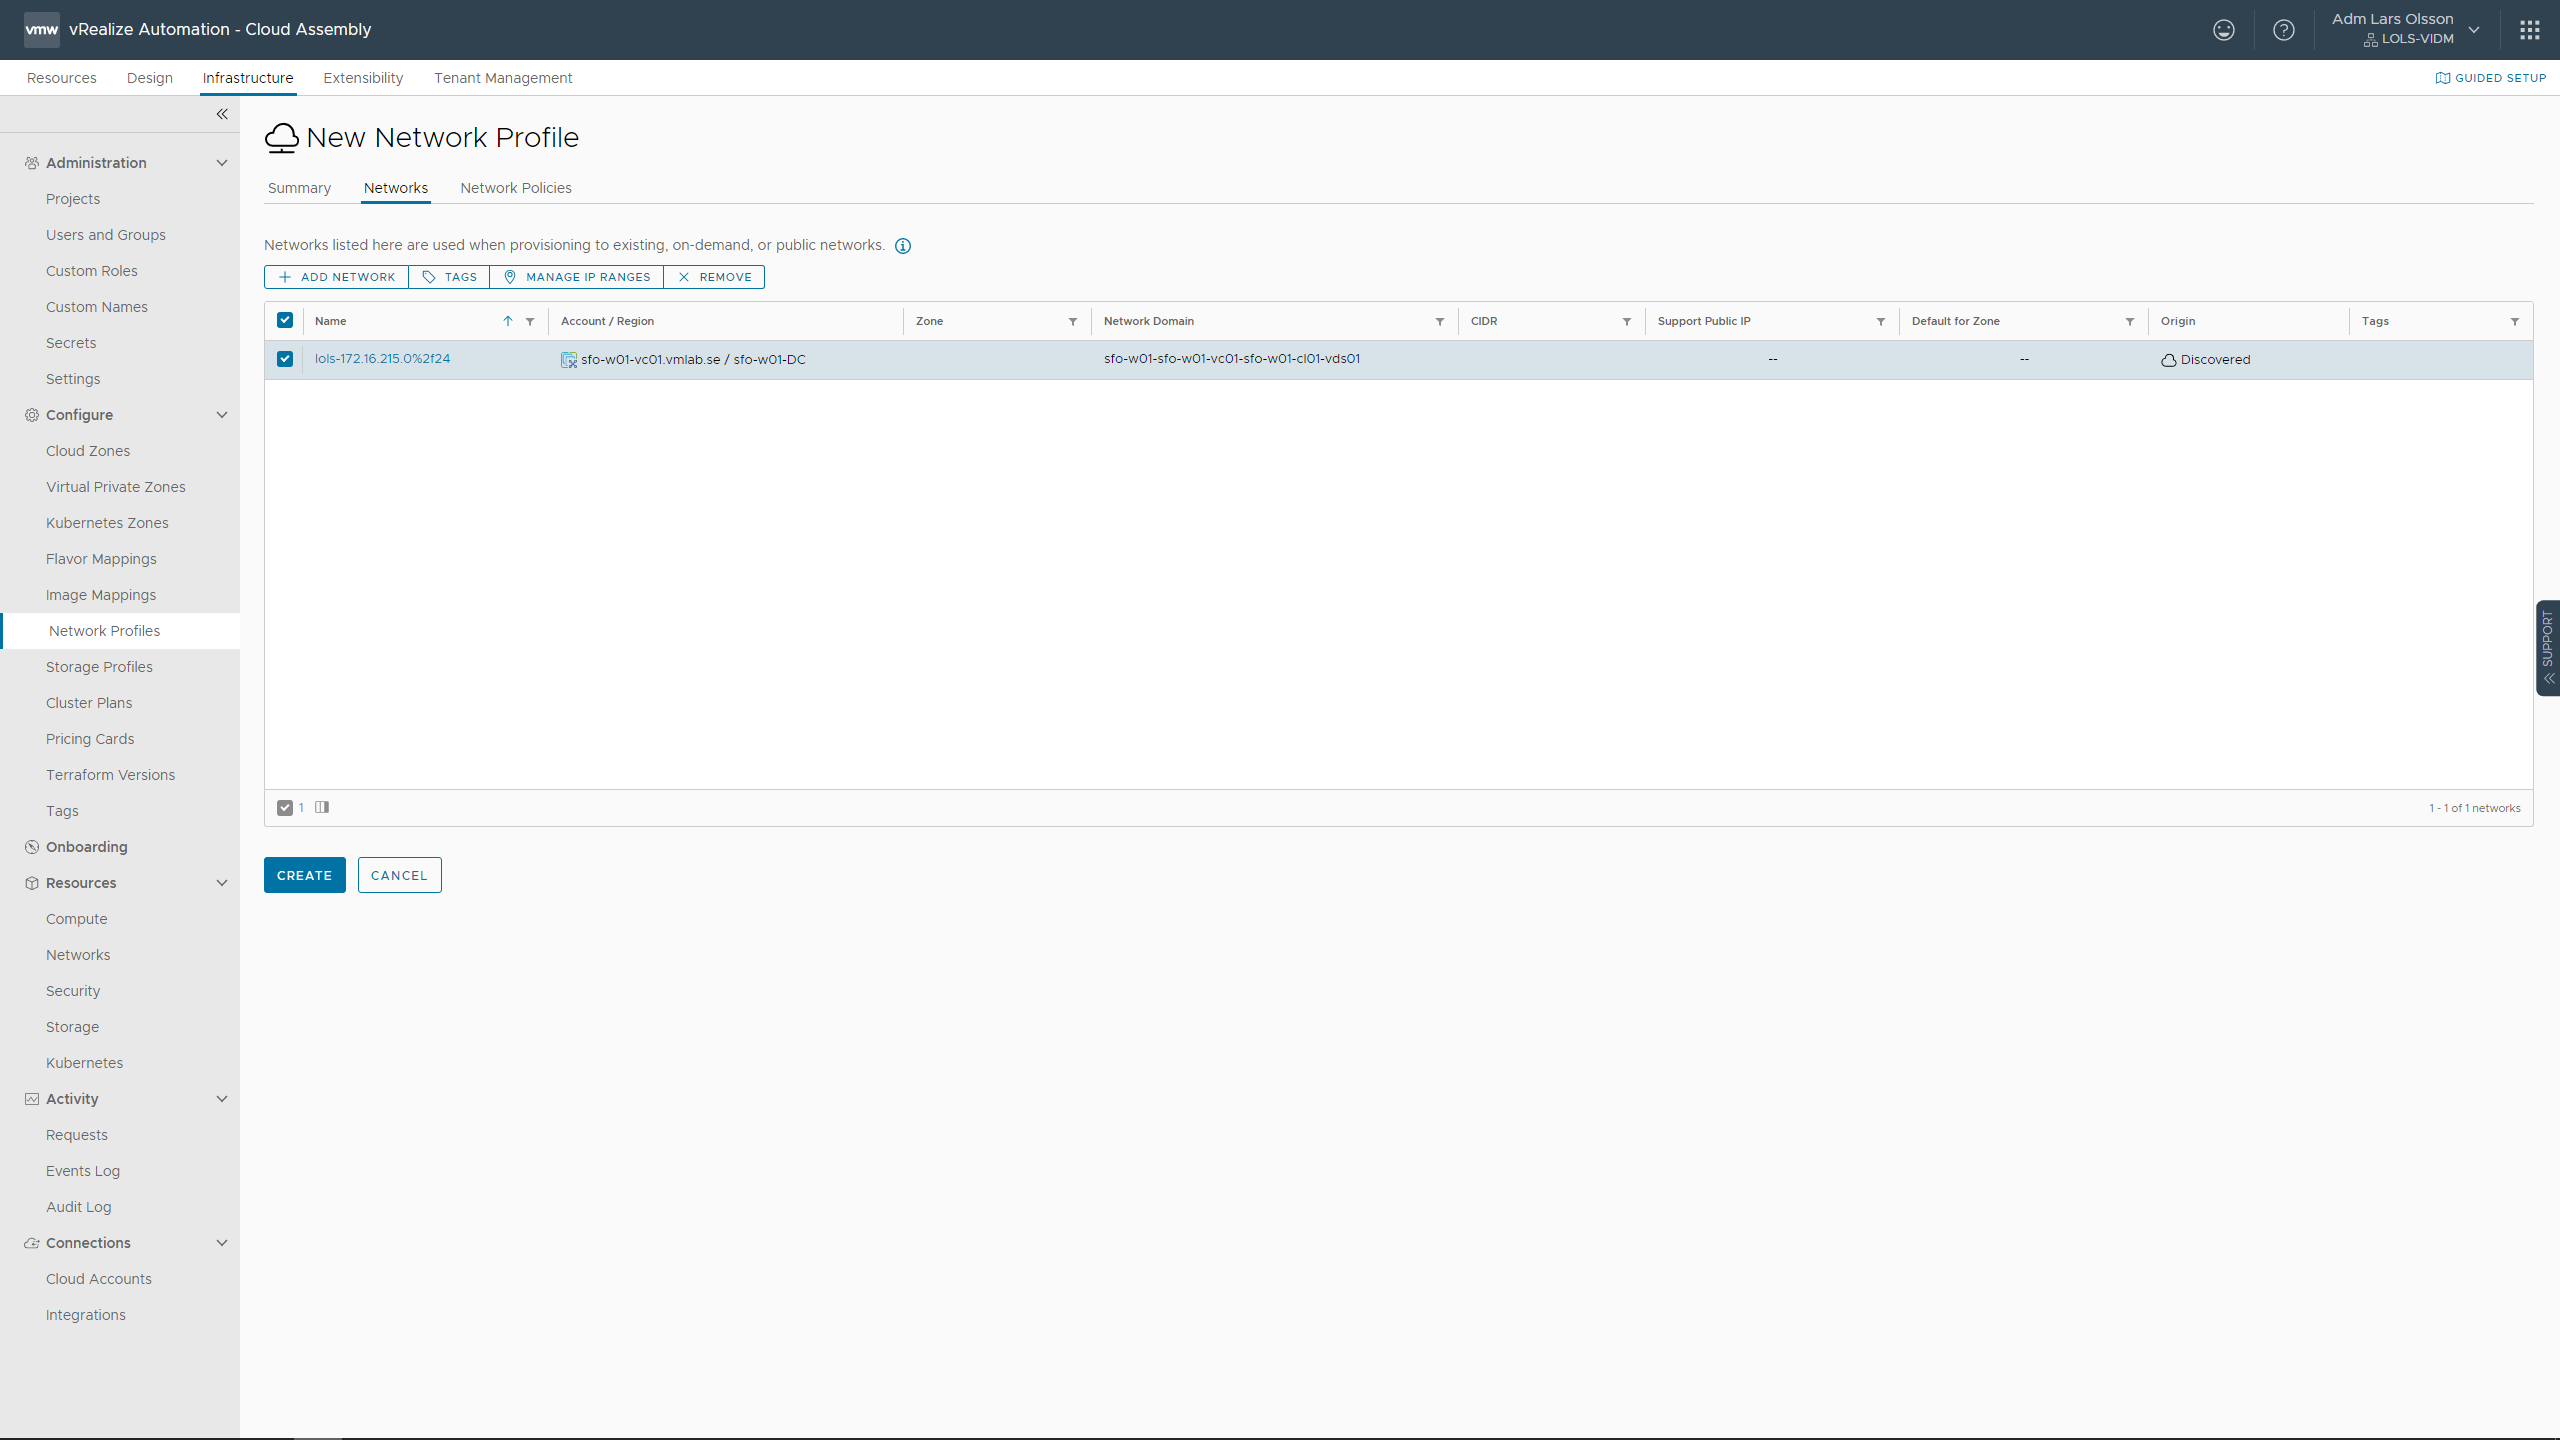Open Projects in sidebar

coord(73,199)
